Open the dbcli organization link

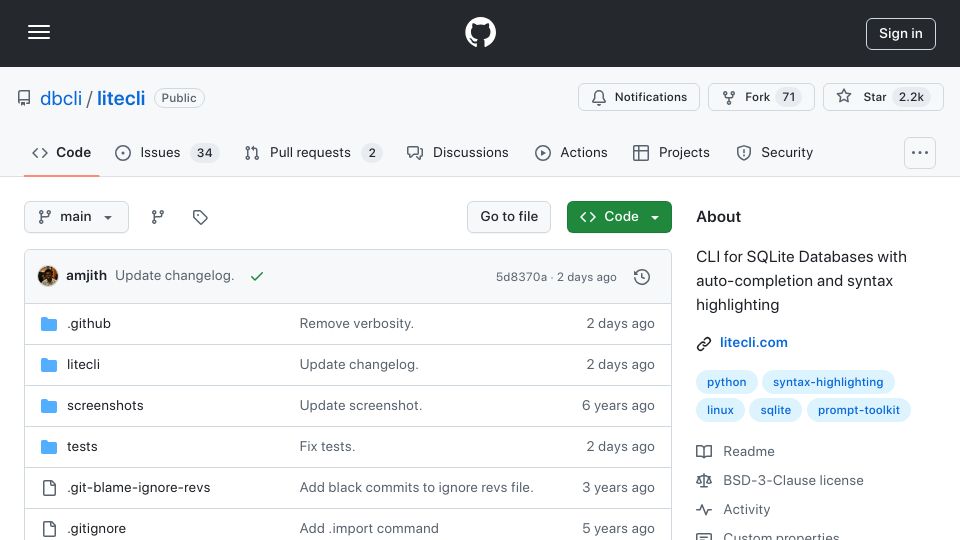[61, 98]
